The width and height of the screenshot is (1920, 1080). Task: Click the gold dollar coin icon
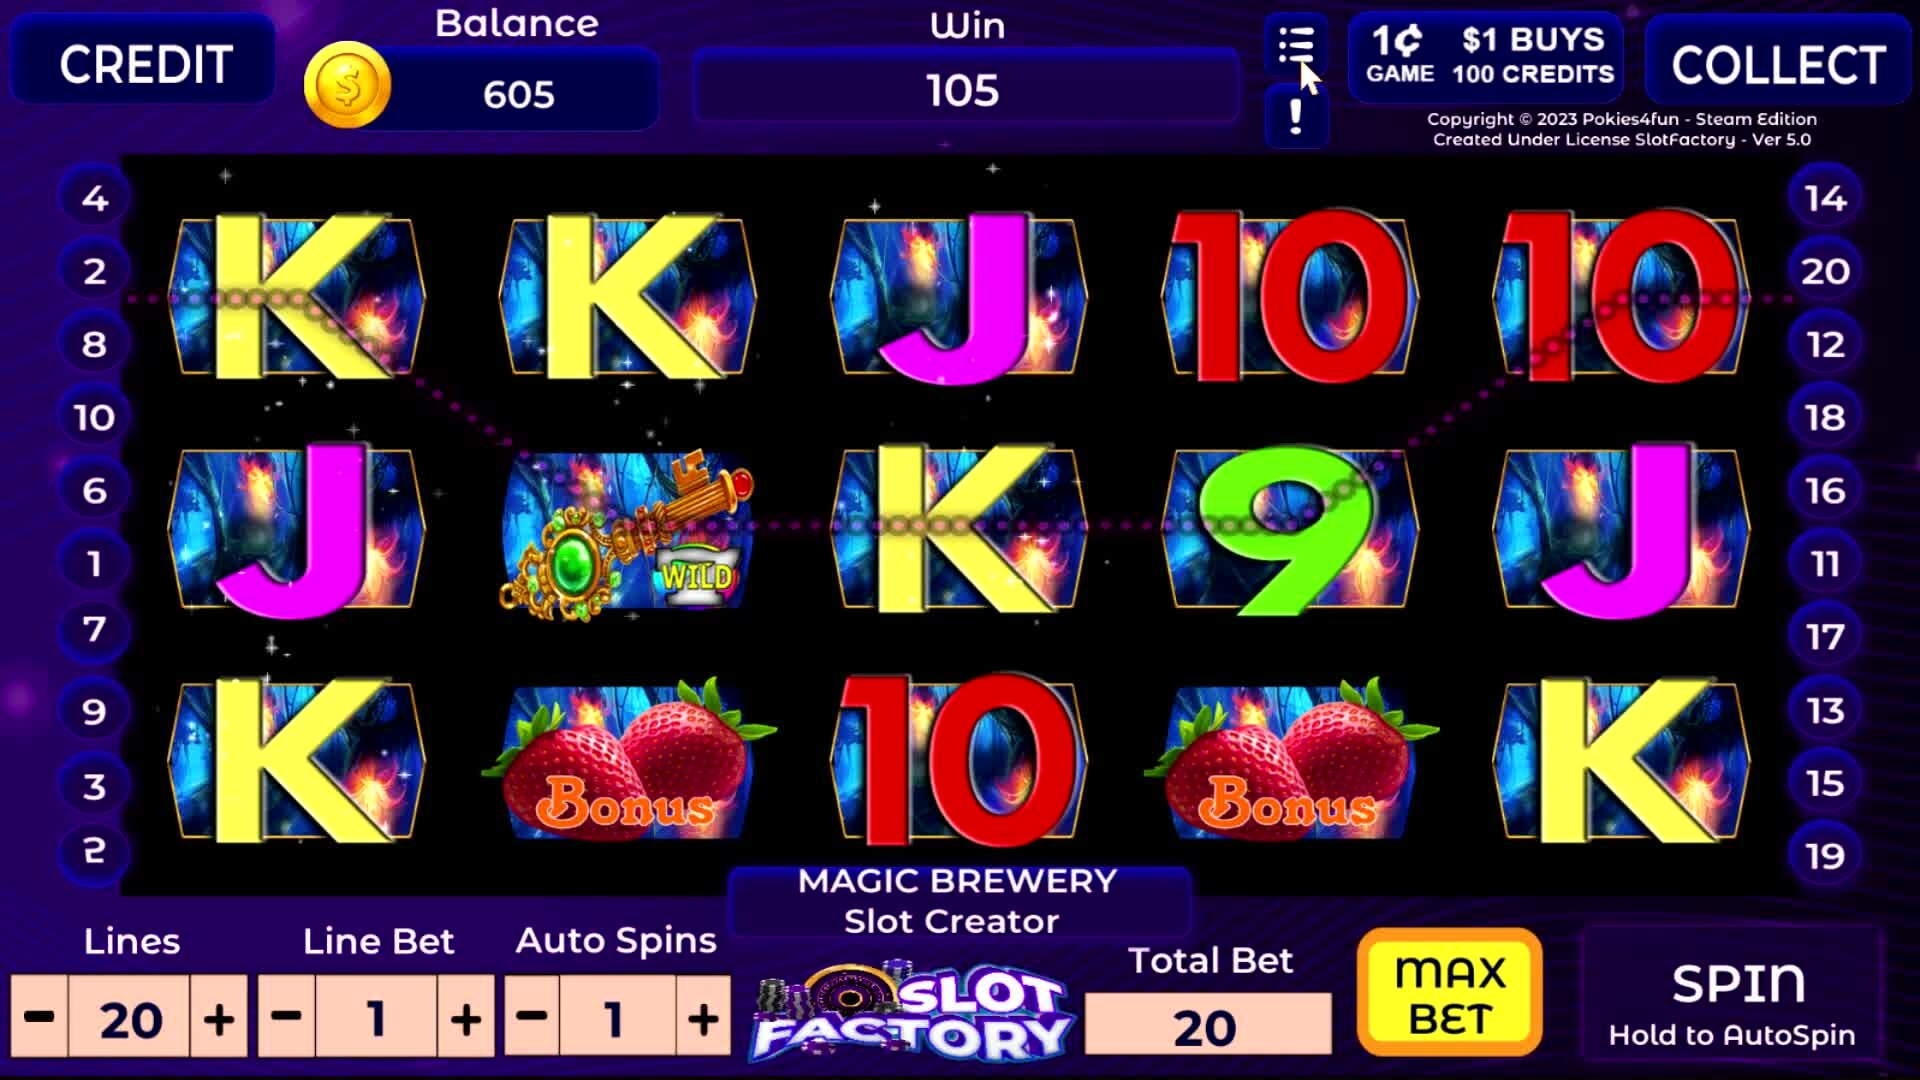pos(347,86)
